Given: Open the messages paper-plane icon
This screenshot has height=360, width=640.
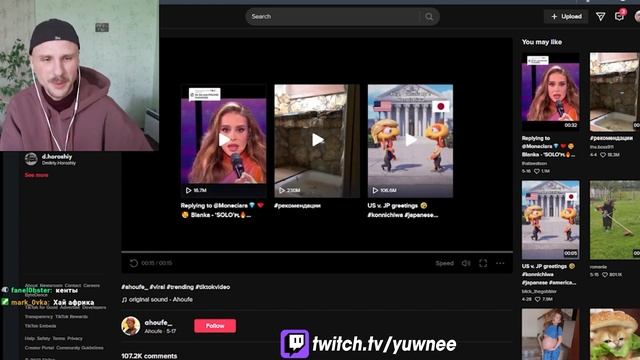Looking at the screenshot, I should 600,16.
